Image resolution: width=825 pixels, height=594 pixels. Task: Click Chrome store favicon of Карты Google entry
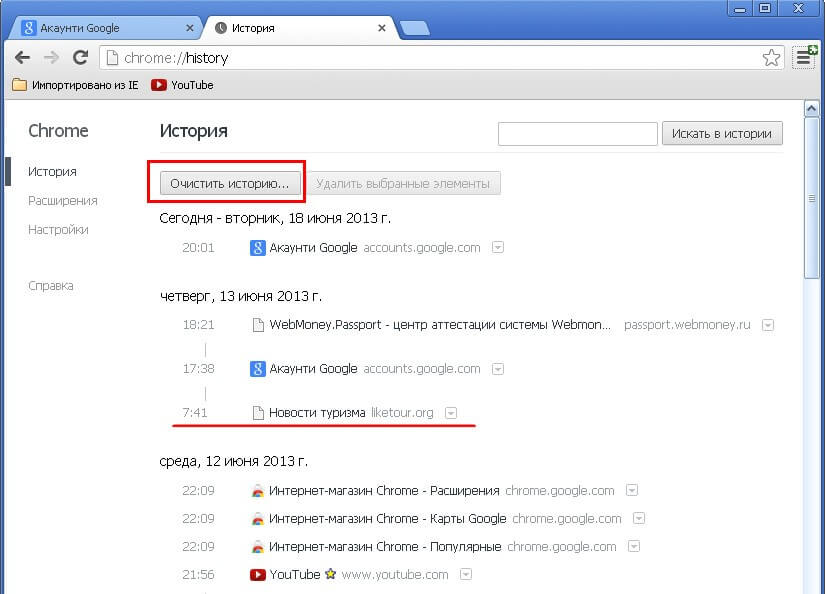(257, 519)
